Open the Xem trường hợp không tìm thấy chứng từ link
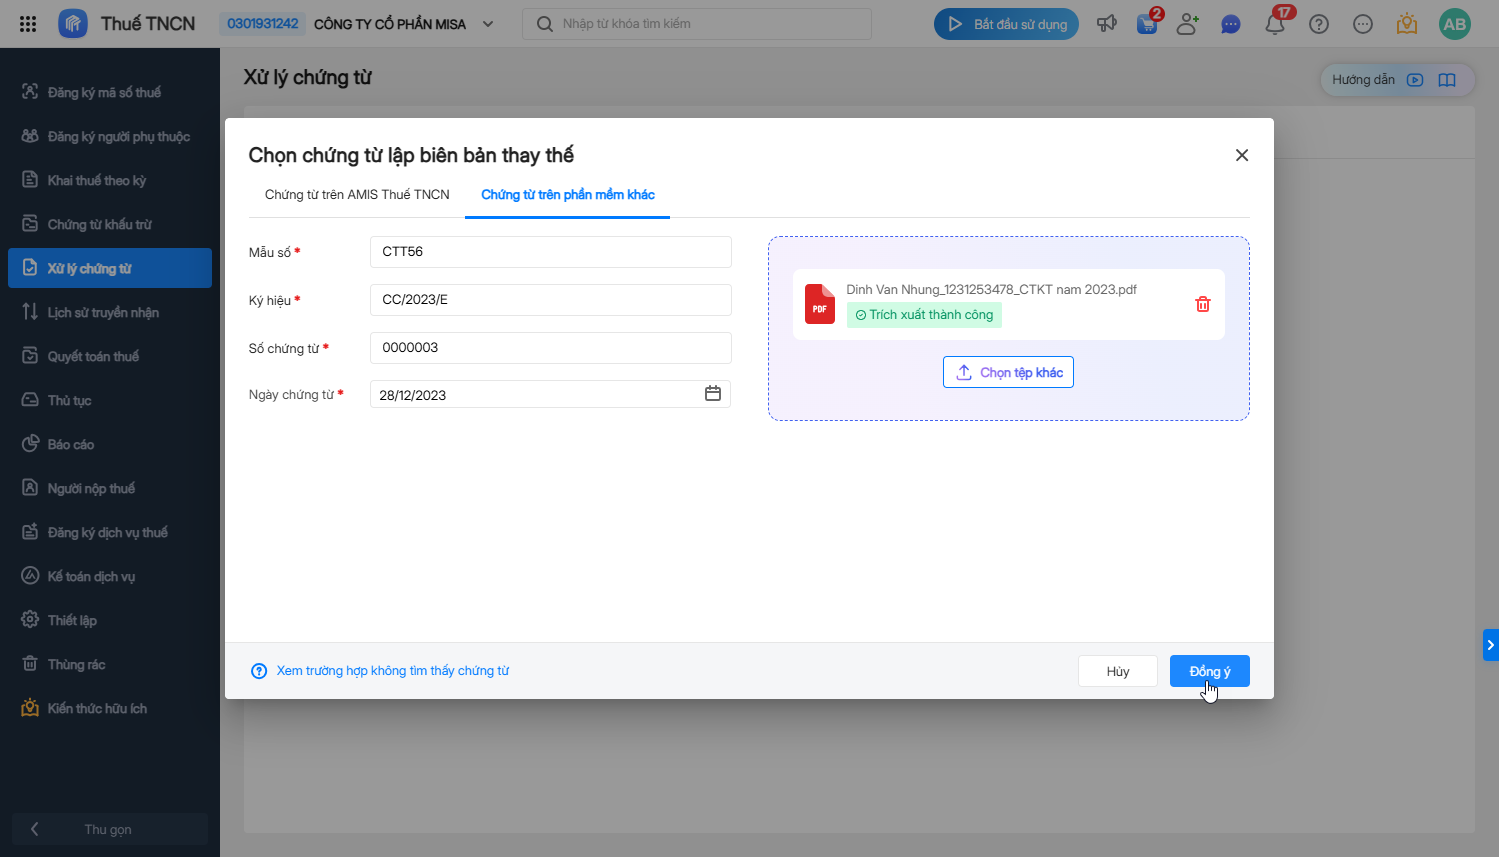This screenshot has width=1499, height=857. point(392,671)
